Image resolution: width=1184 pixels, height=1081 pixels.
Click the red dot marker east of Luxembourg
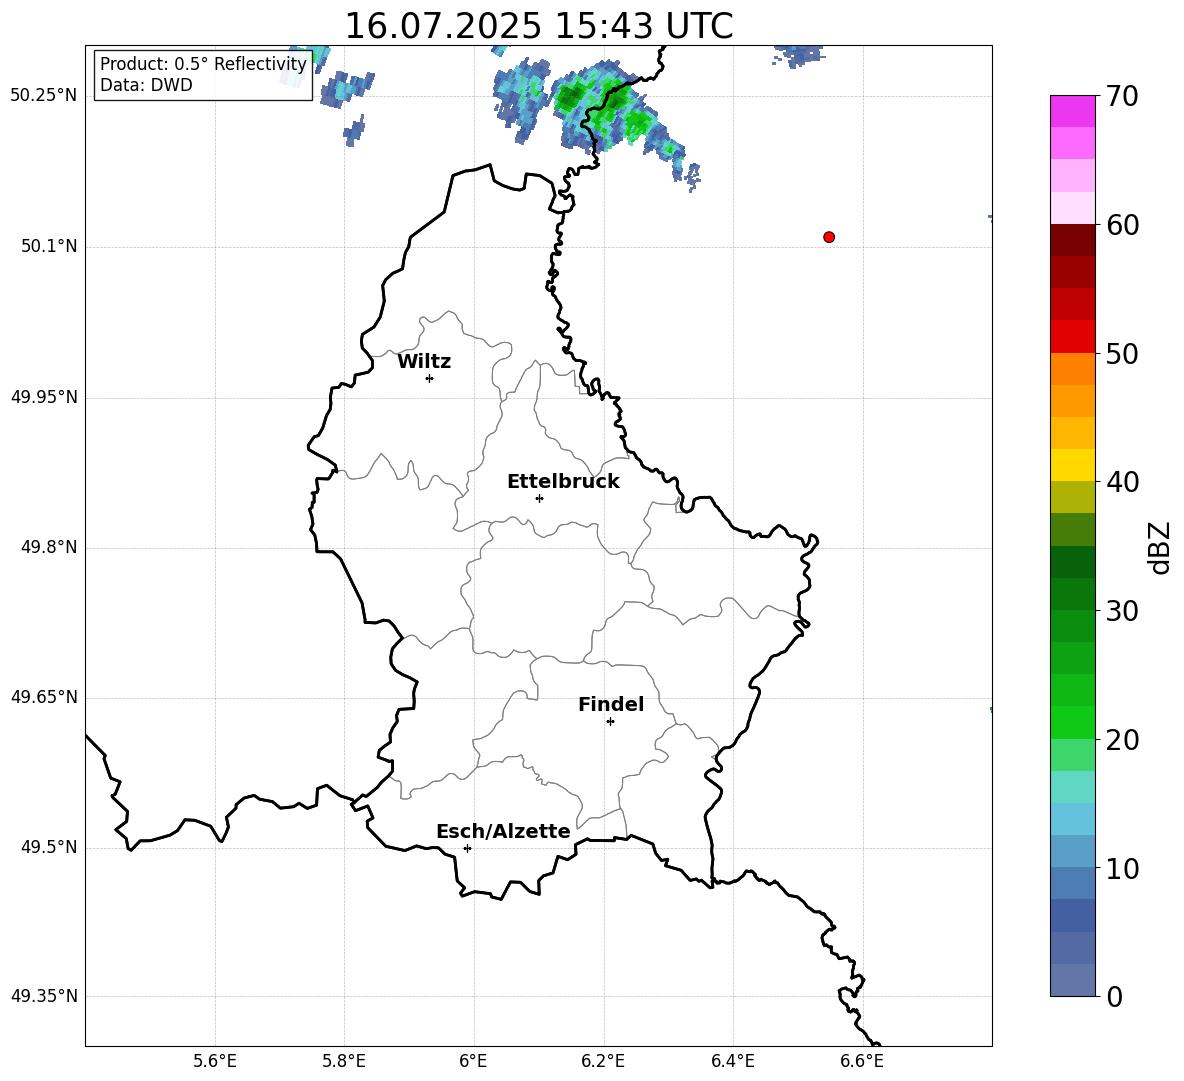pyautogui.click(x=829, y=237)
